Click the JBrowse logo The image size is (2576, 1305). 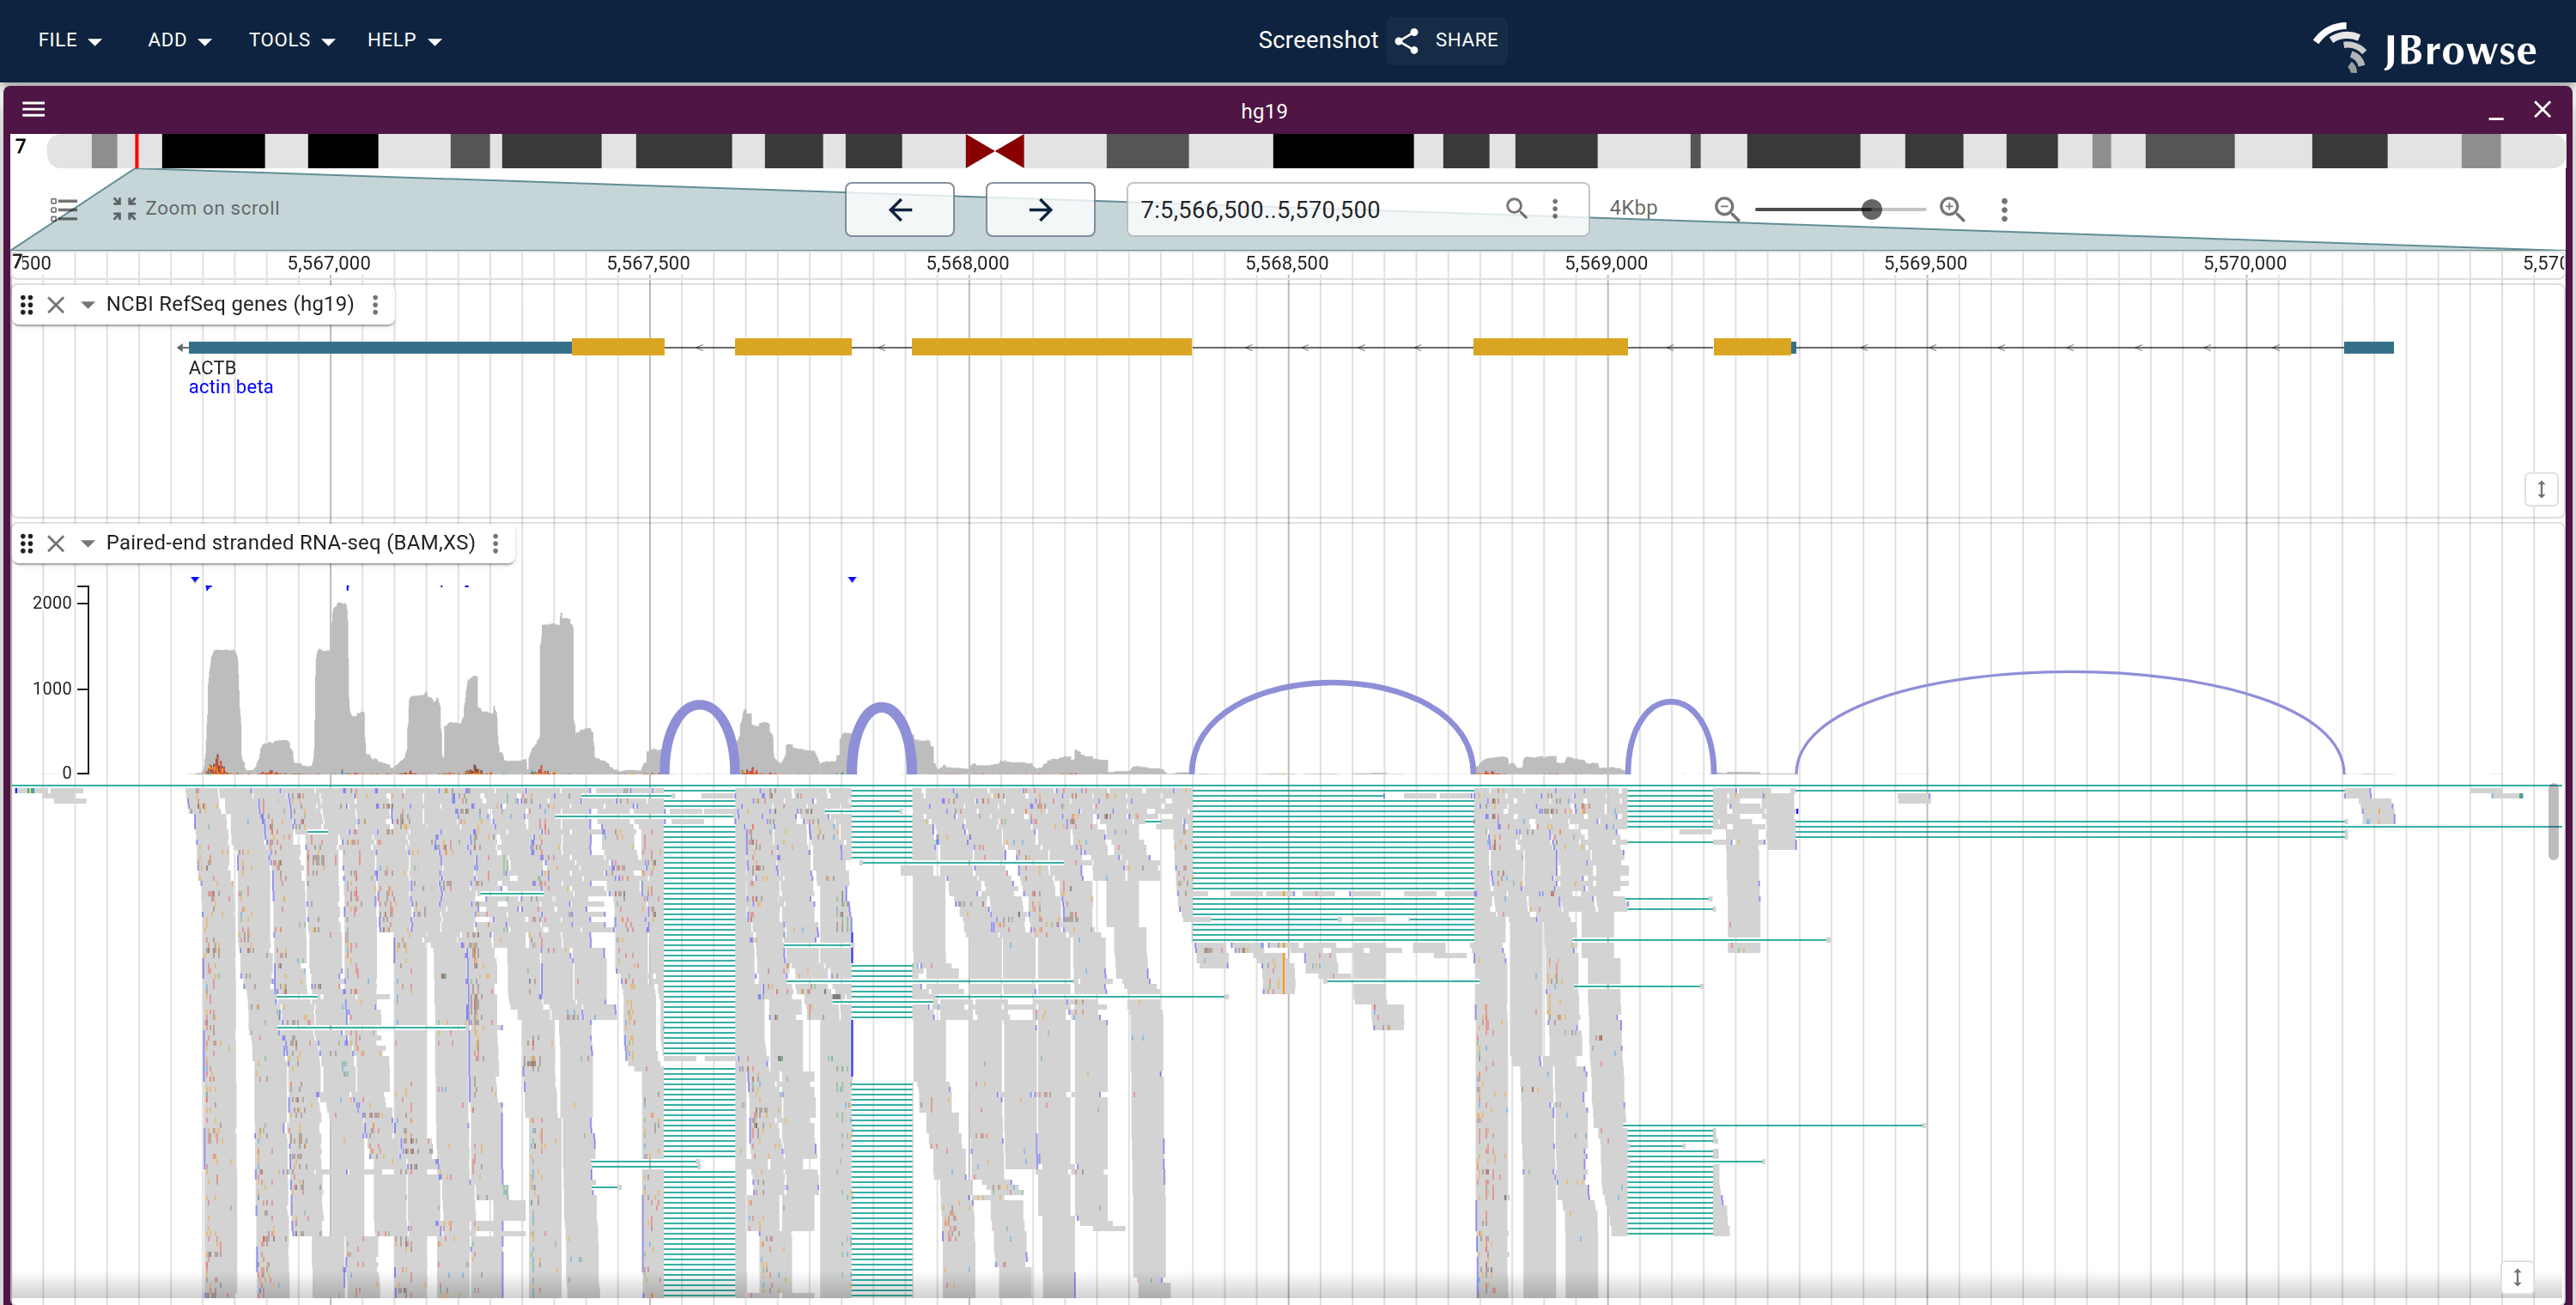[x=2425, y=47]
